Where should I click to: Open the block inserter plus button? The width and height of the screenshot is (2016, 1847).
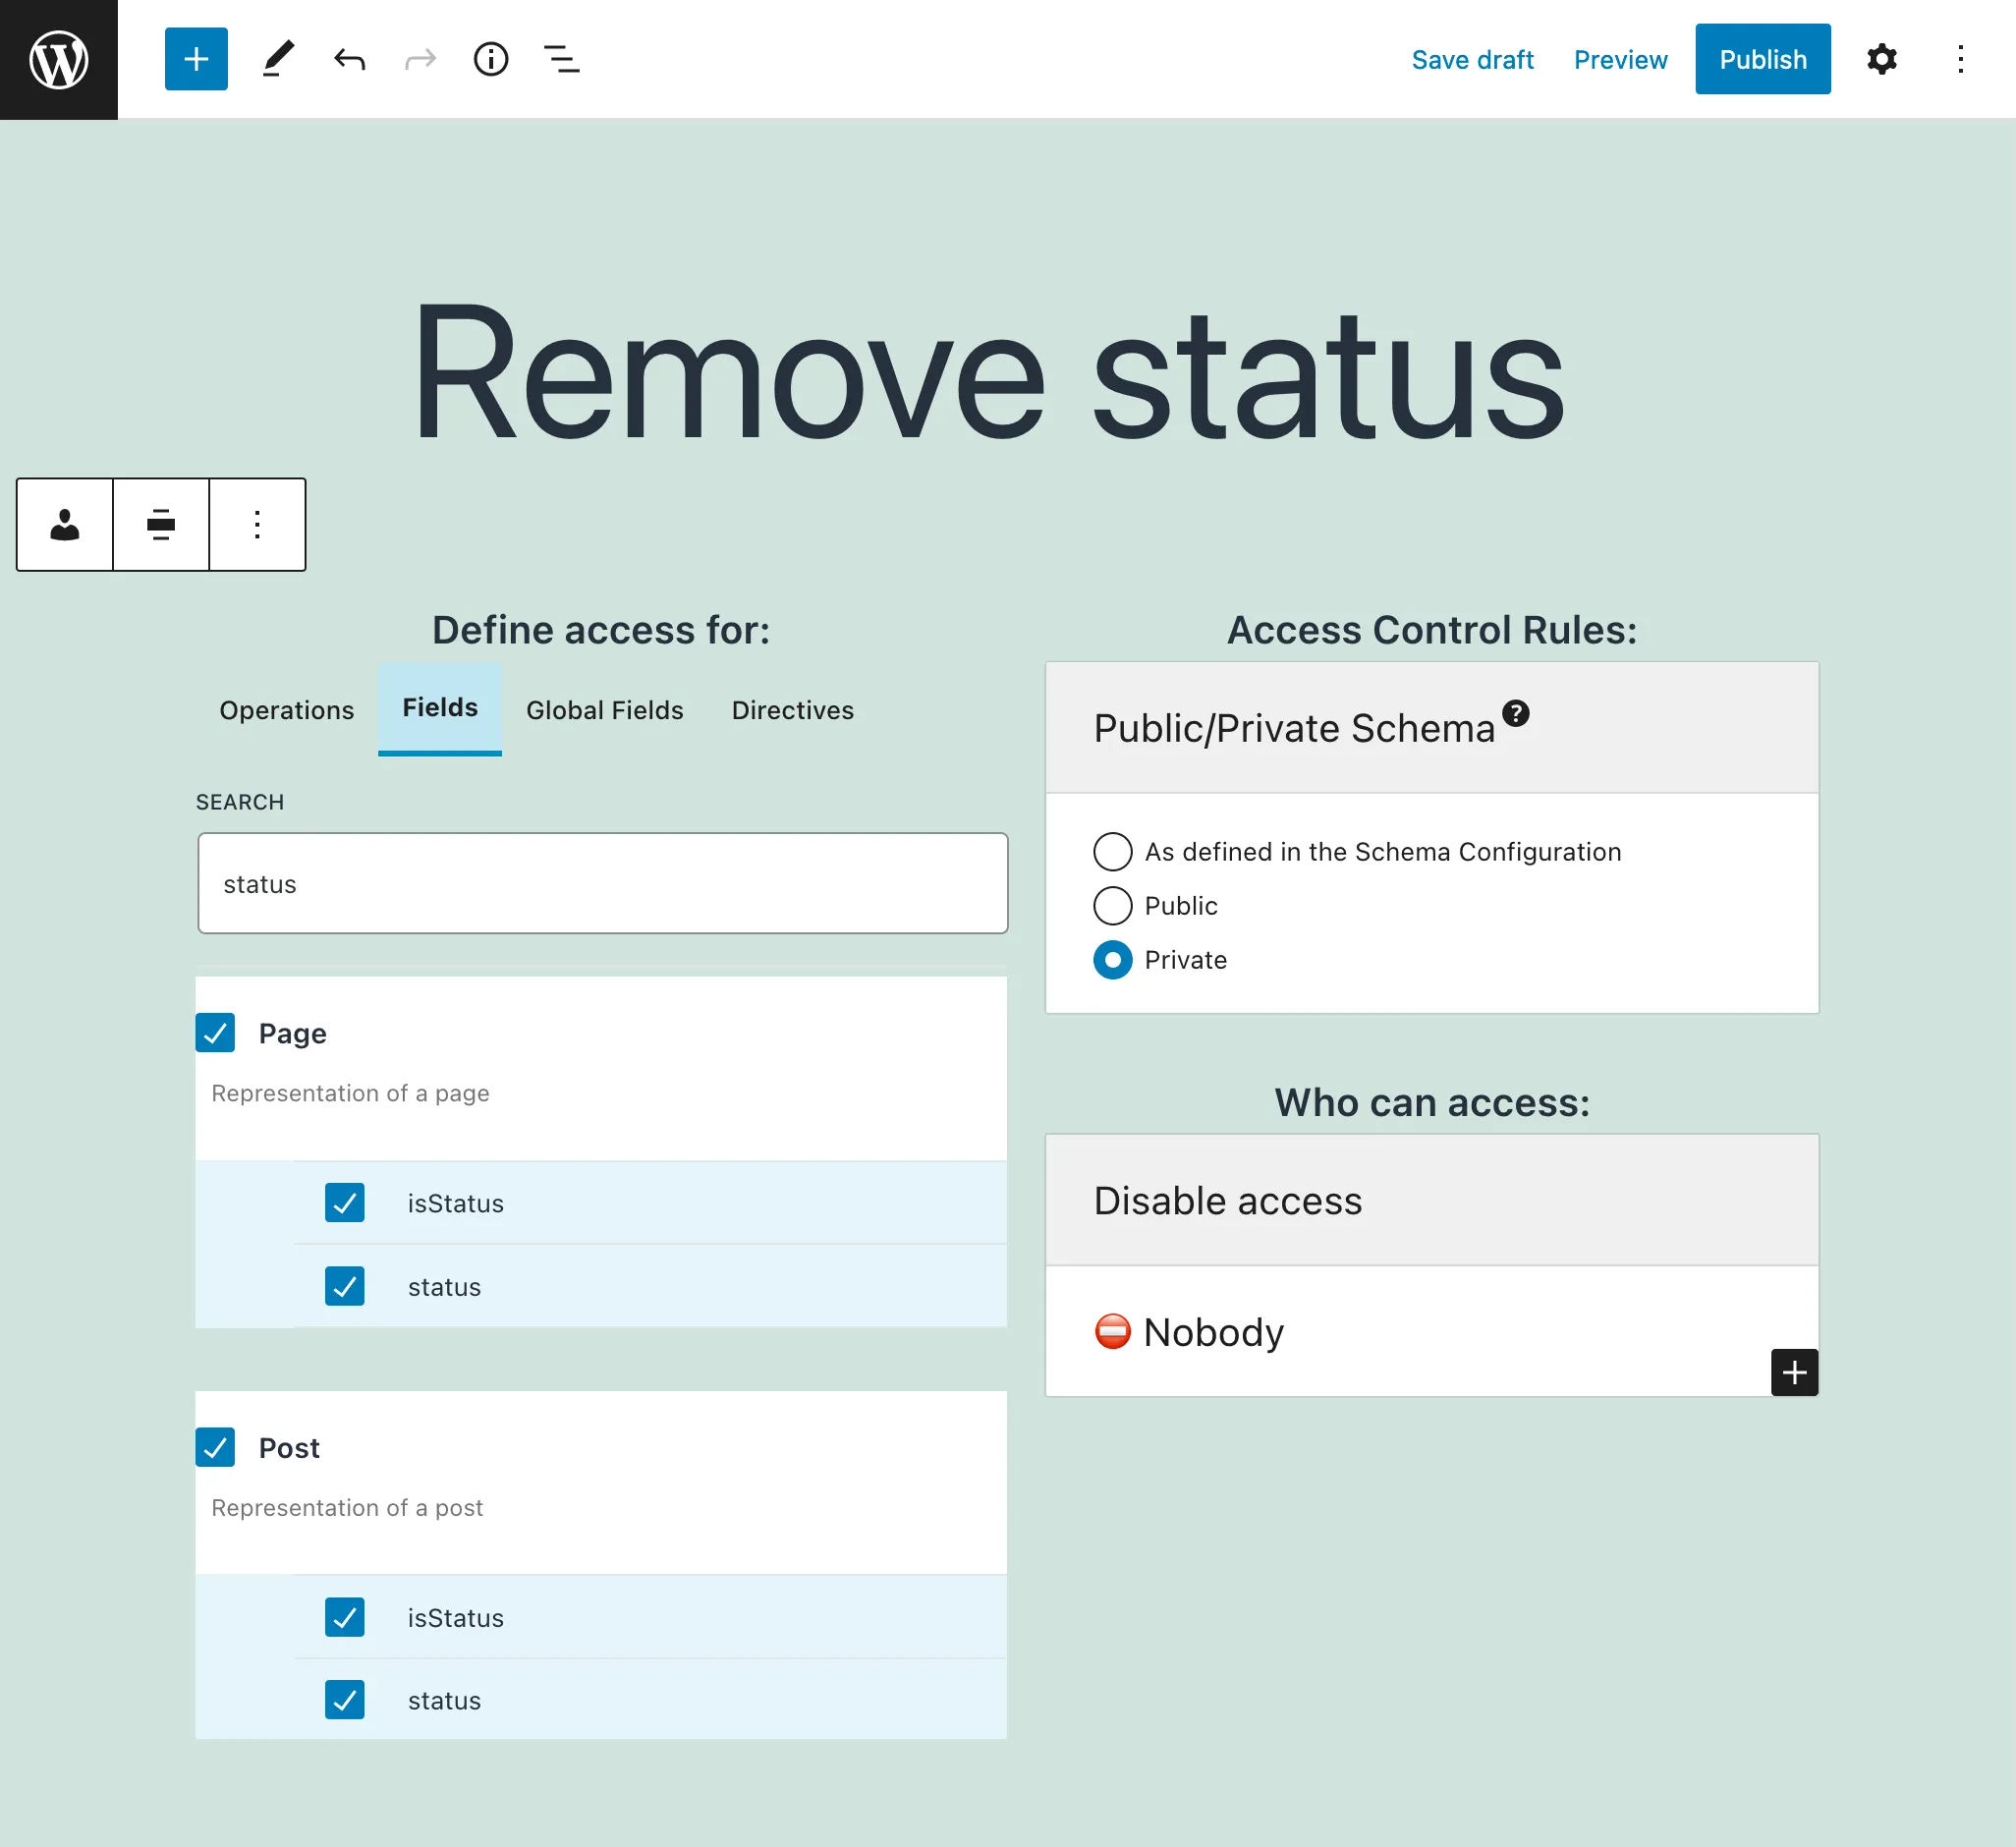(196, 59)
